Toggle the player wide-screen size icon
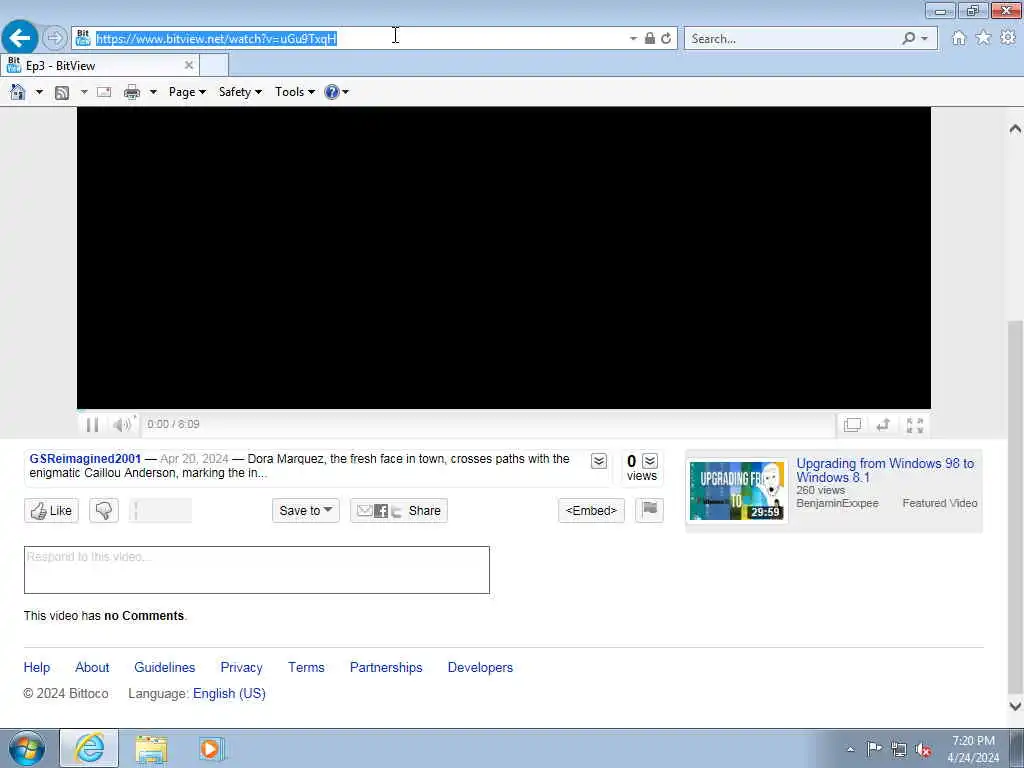Viewport: 1024px width, 768px height. [852, 425]
